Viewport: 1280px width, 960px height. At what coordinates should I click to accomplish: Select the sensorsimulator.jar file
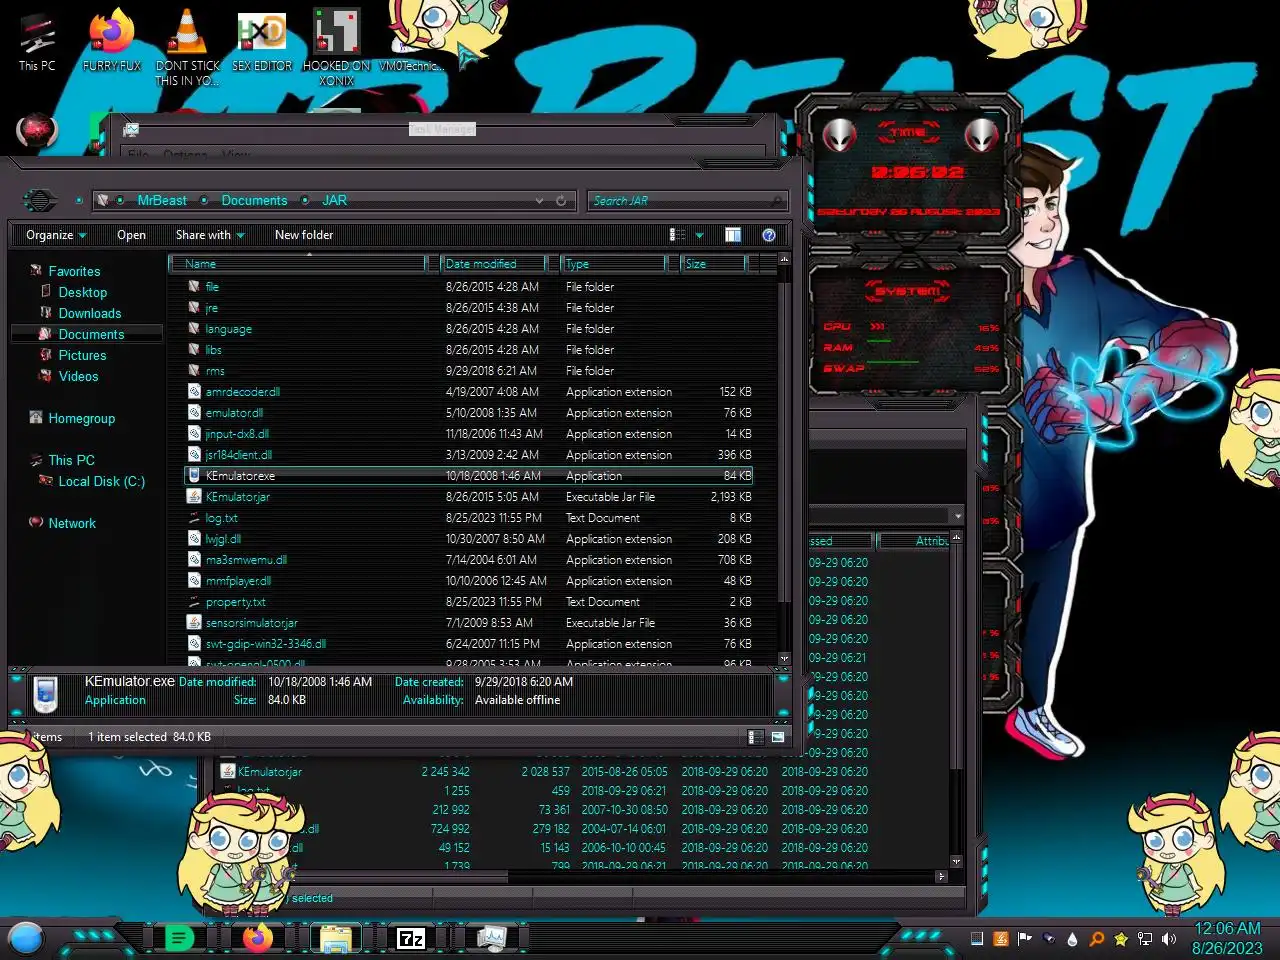pyautogui.click(x=251, y=623)
